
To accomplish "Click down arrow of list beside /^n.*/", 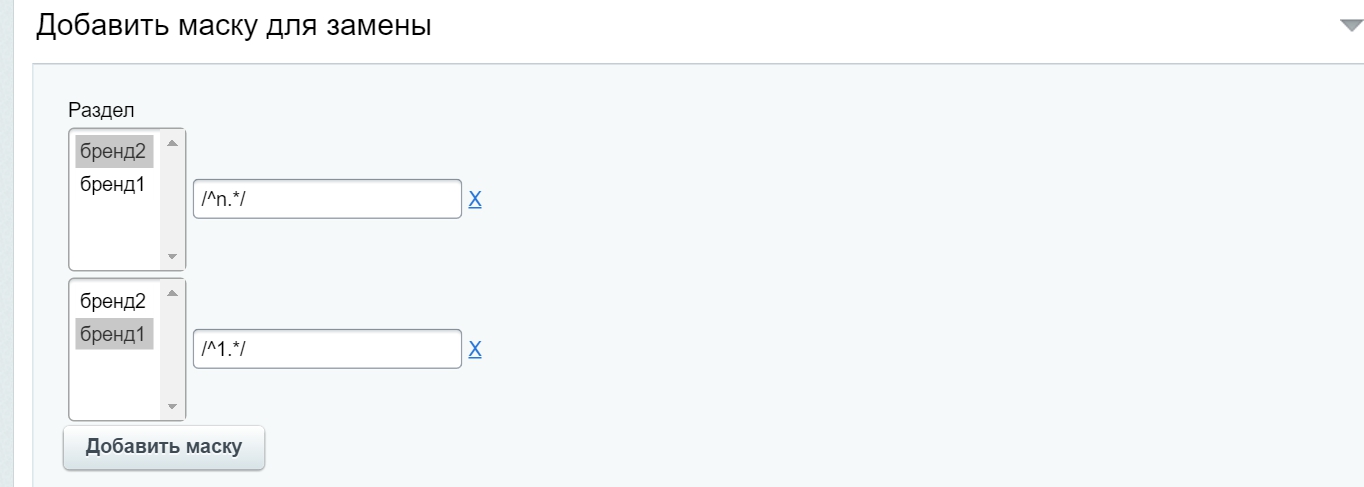I will click(171, 257).
